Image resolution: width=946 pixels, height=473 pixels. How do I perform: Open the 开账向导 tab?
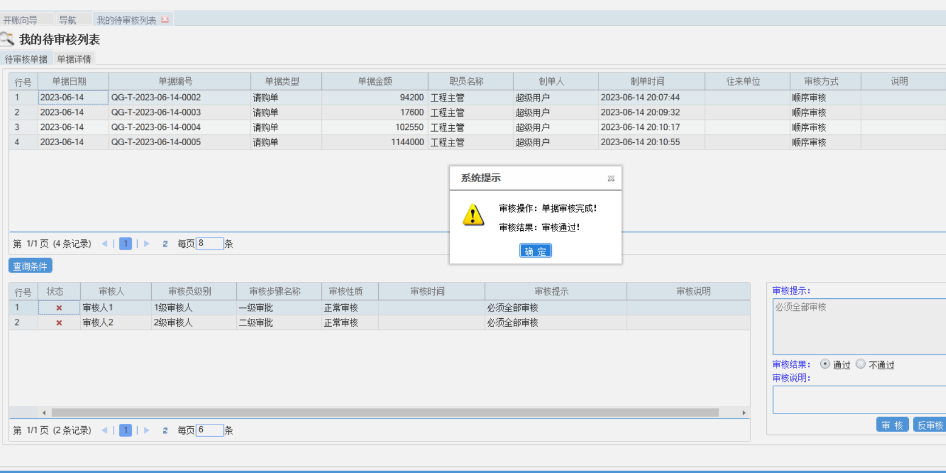[x=20, y=20]
